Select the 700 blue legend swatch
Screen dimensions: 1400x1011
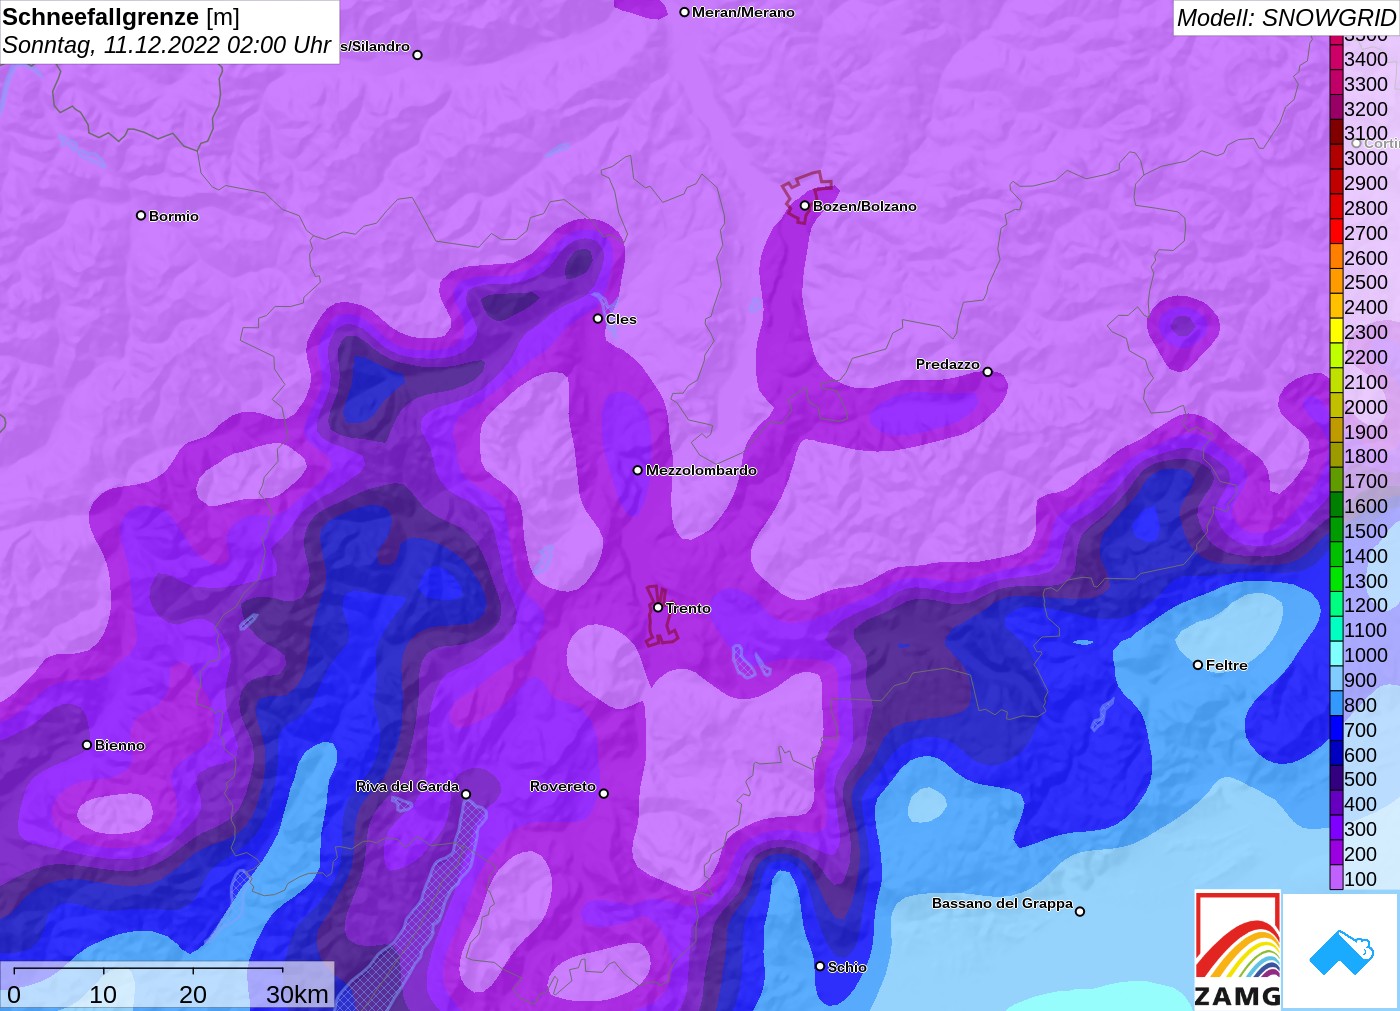click(1336, 729)
